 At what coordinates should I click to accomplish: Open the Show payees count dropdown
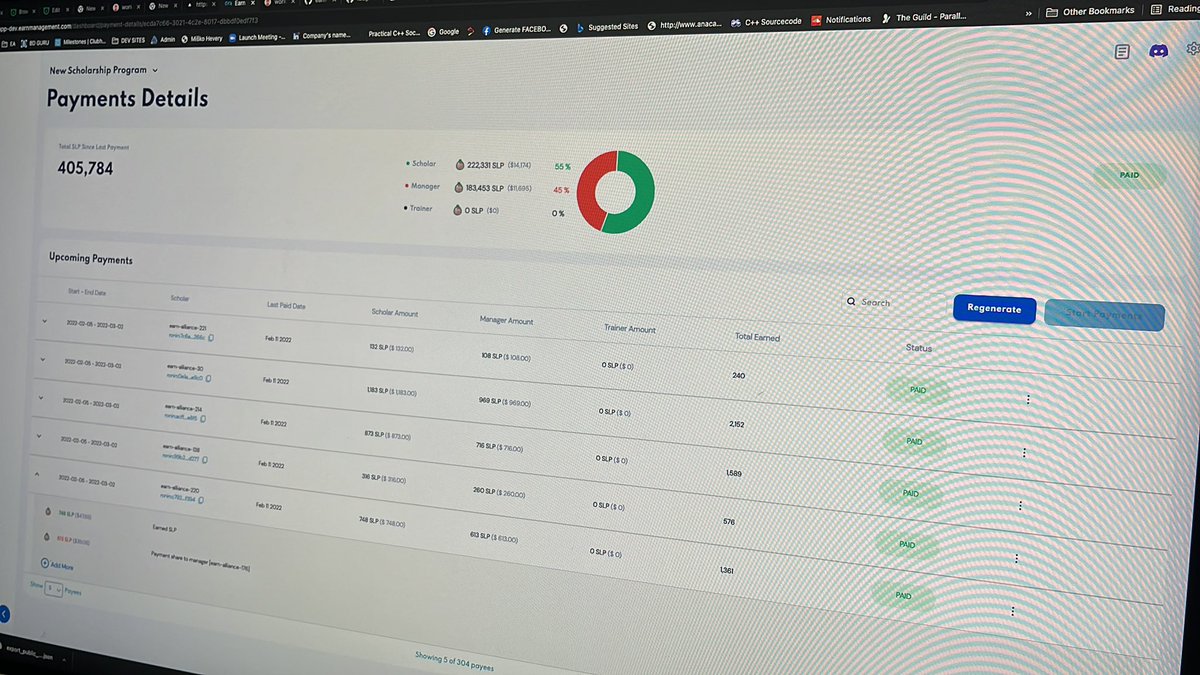coord(54,590)
